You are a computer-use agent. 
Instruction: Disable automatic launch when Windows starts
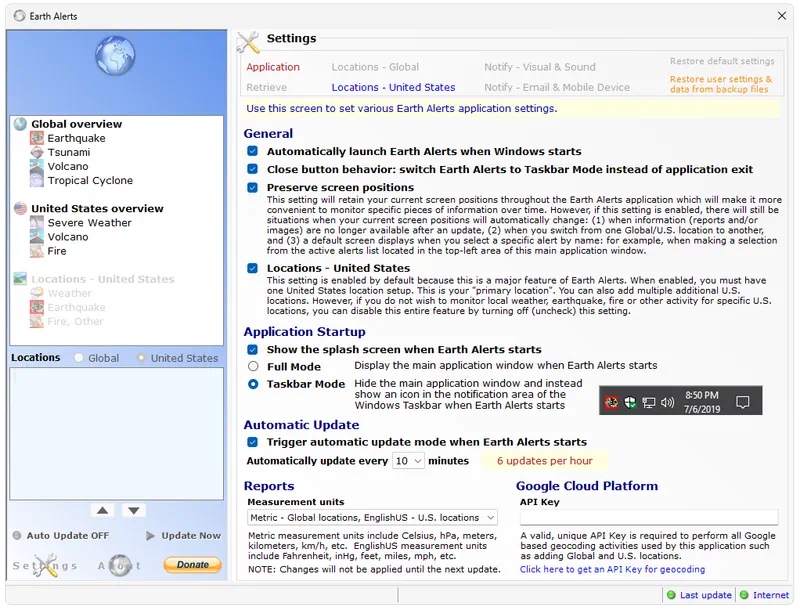tap(253, 151)
